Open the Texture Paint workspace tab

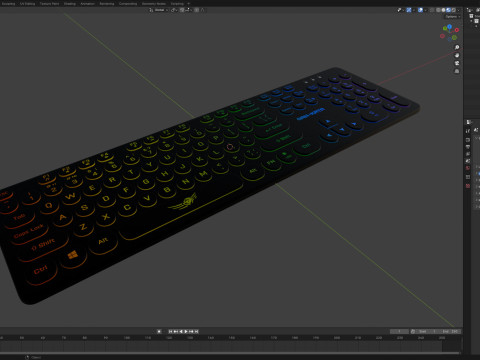tap(49, 4)
